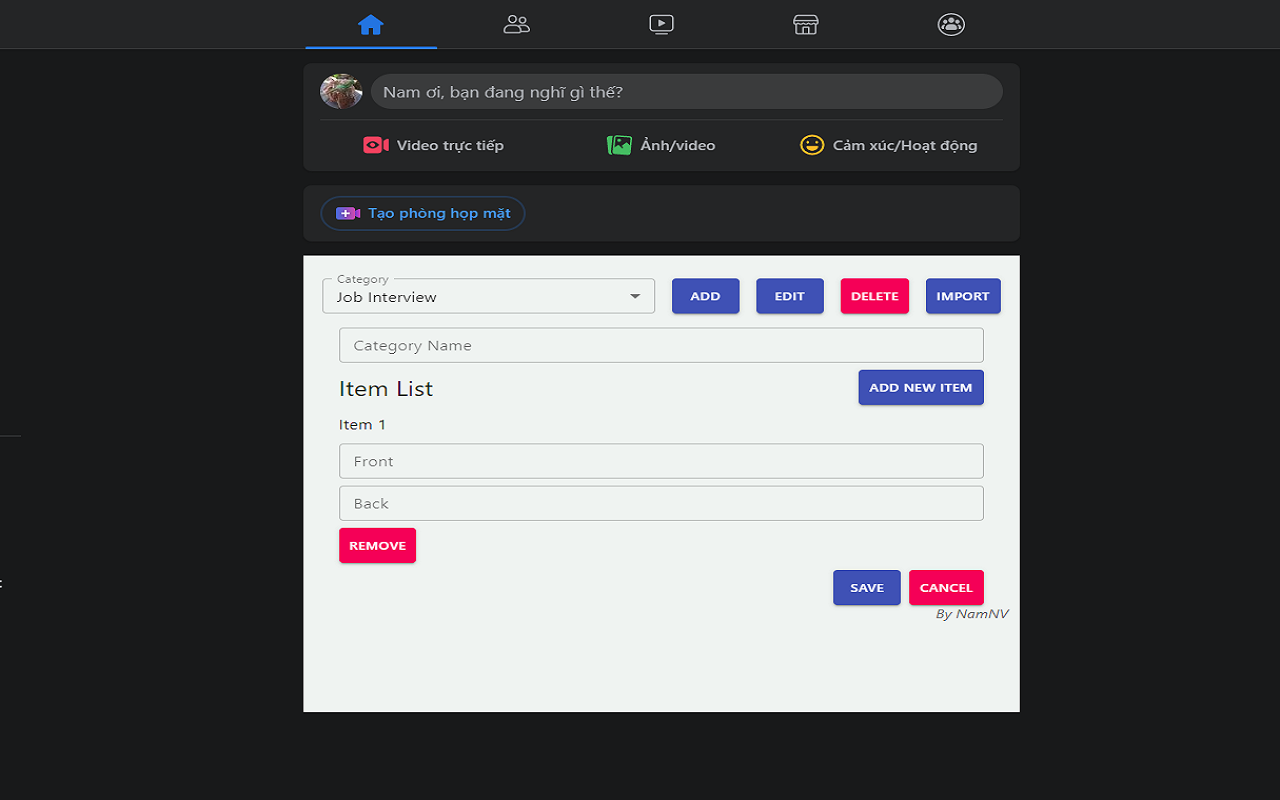Choose Ảnh/video to add a photo

point(661,145)
